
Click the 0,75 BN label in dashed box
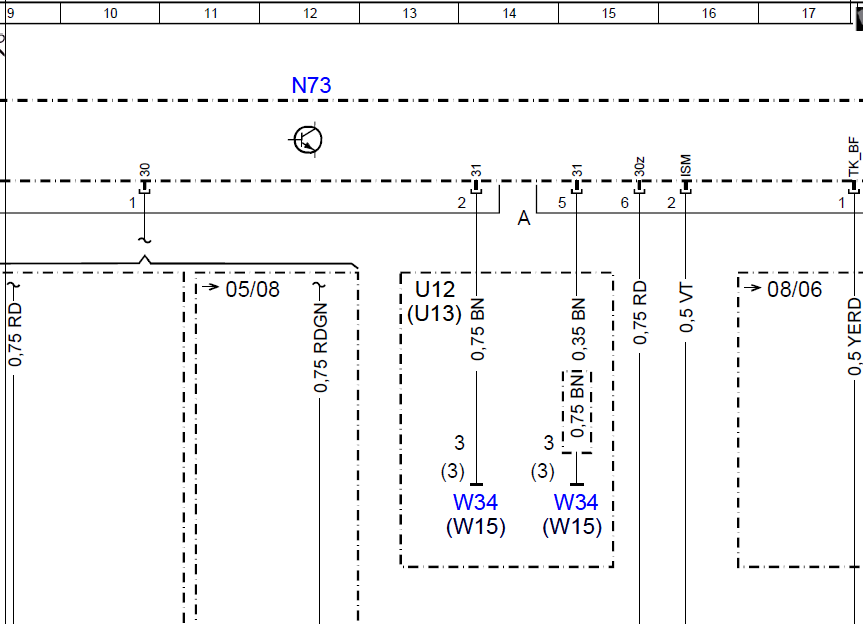(x=576, y=406)
